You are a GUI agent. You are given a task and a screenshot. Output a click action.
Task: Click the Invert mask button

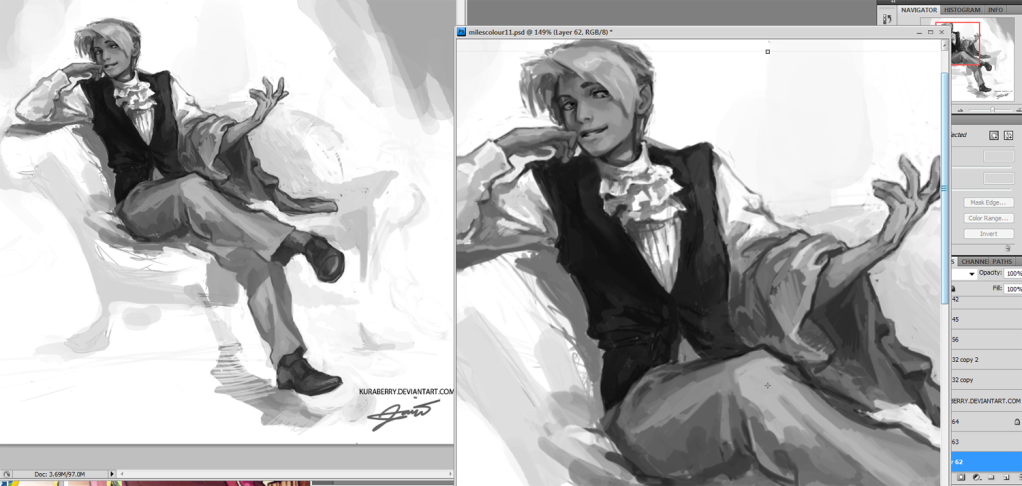click(988, 234)
